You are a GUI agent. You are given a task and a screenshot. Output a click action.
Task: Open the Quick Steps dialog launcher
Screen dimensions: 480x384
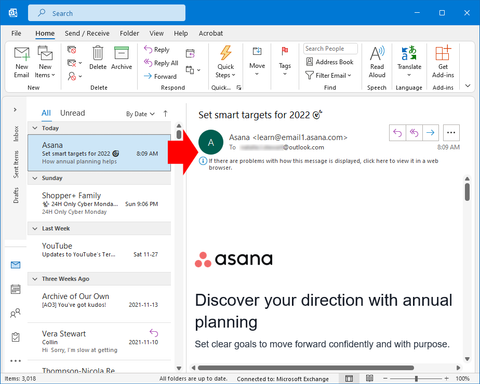[239, 88]
